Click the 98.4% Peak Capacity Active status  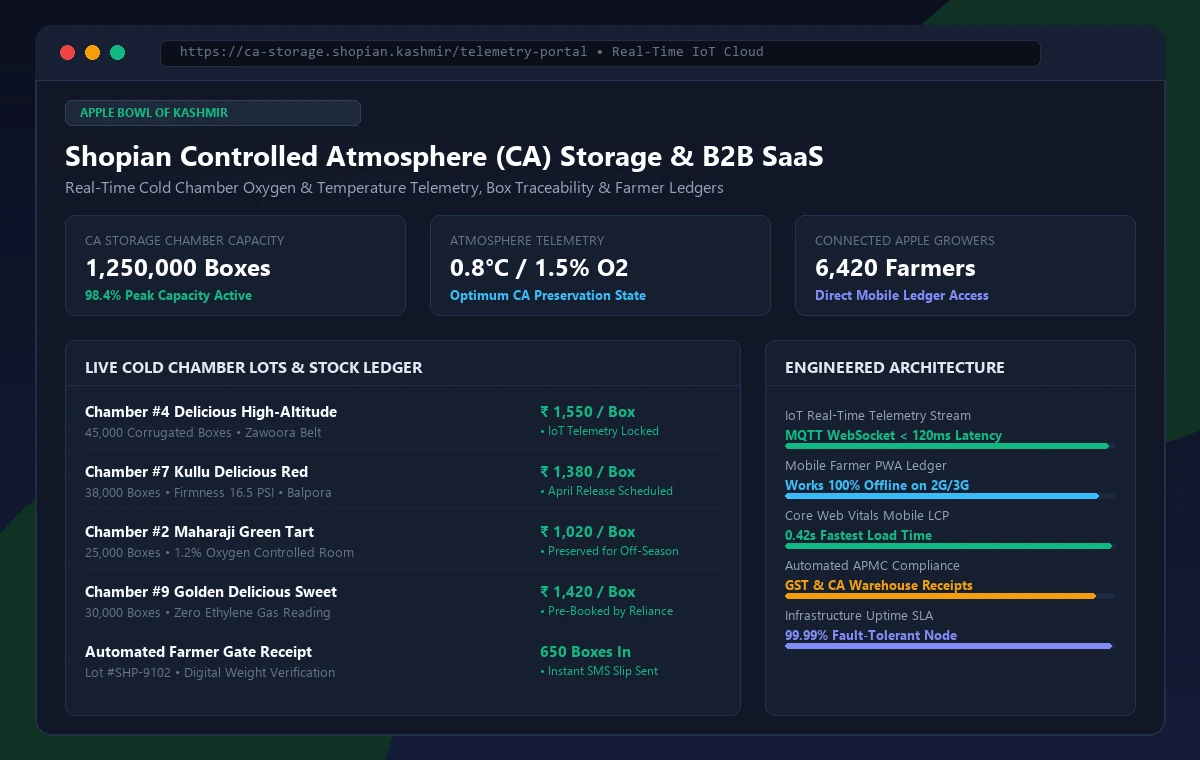pos(168,296)
